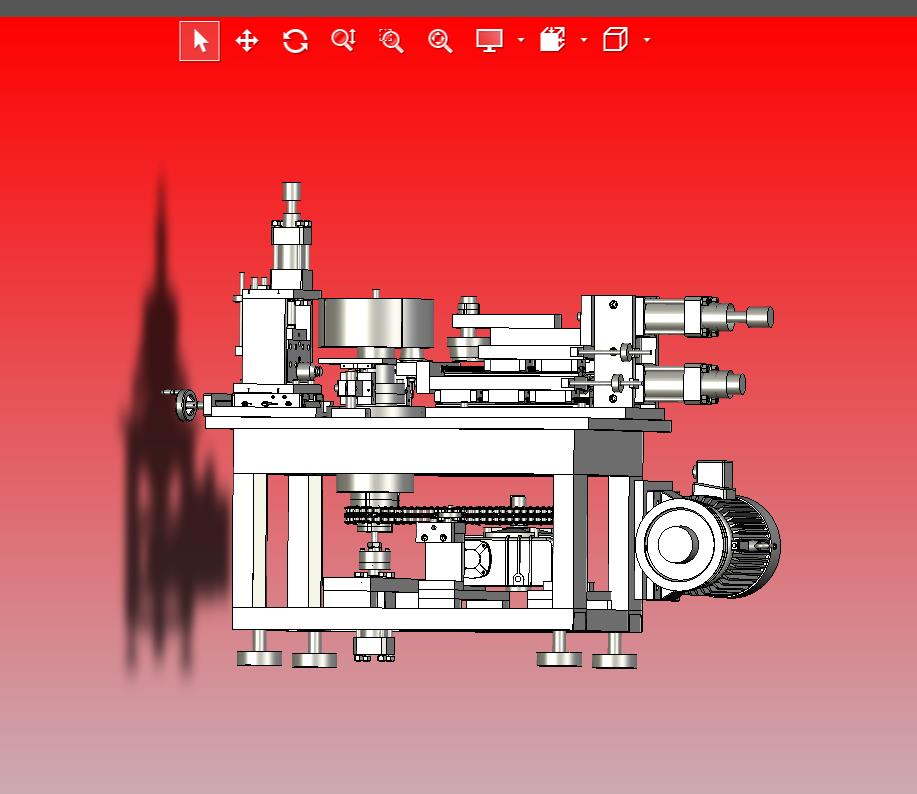Viewport: 917px width, 794px height.
Task: Choose the zoom window tool
Action: [391, 41]
